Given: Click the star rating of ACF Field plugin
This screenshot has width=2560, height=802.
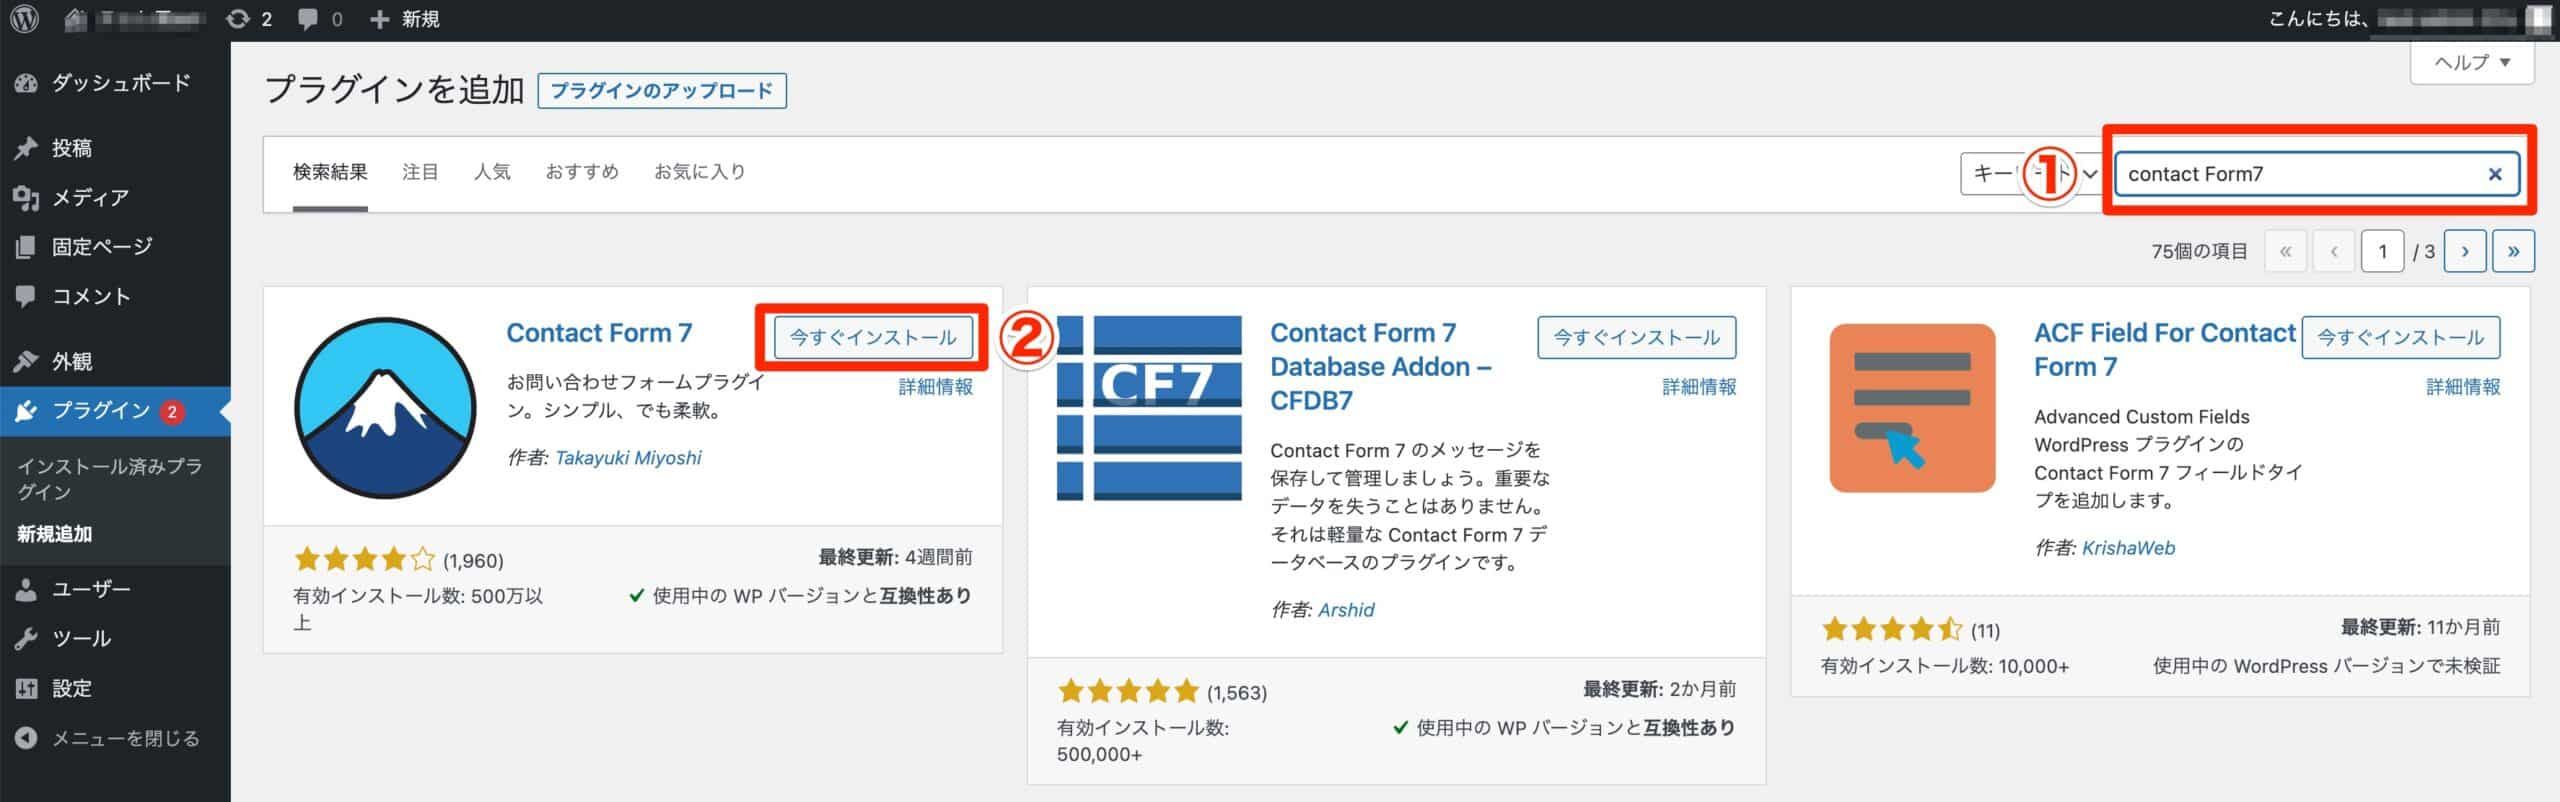Looking at the screenshot, I should 1892,630.
